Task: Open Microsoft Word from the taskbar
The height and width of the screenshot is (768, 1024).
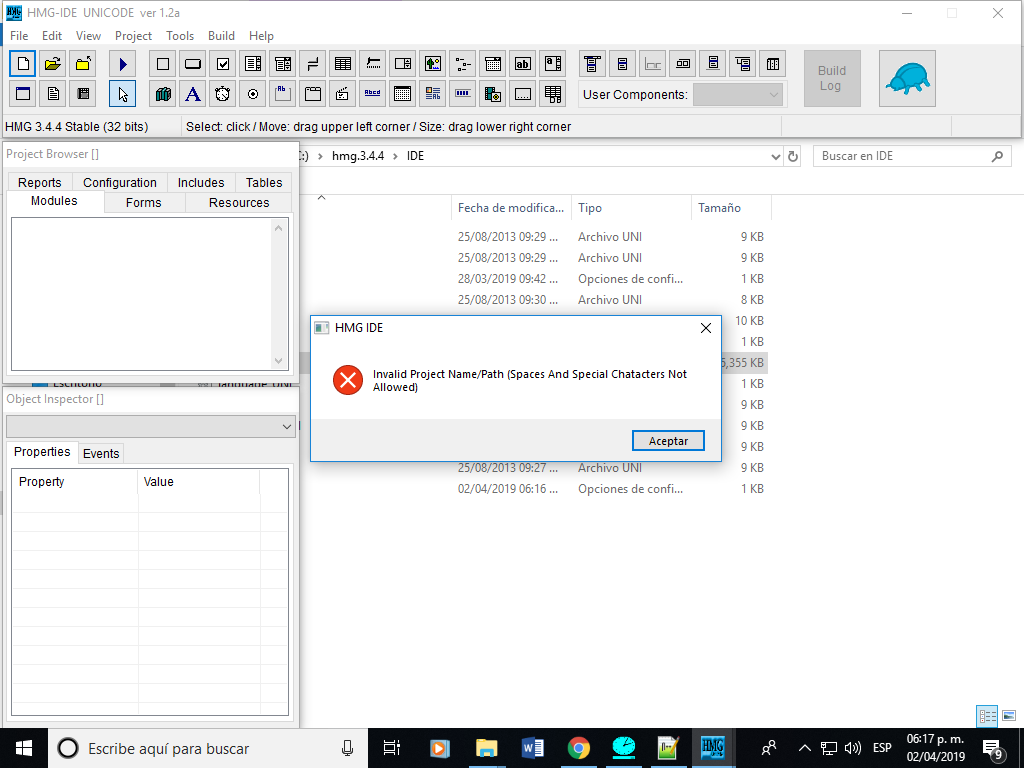Action: (533, 748)
